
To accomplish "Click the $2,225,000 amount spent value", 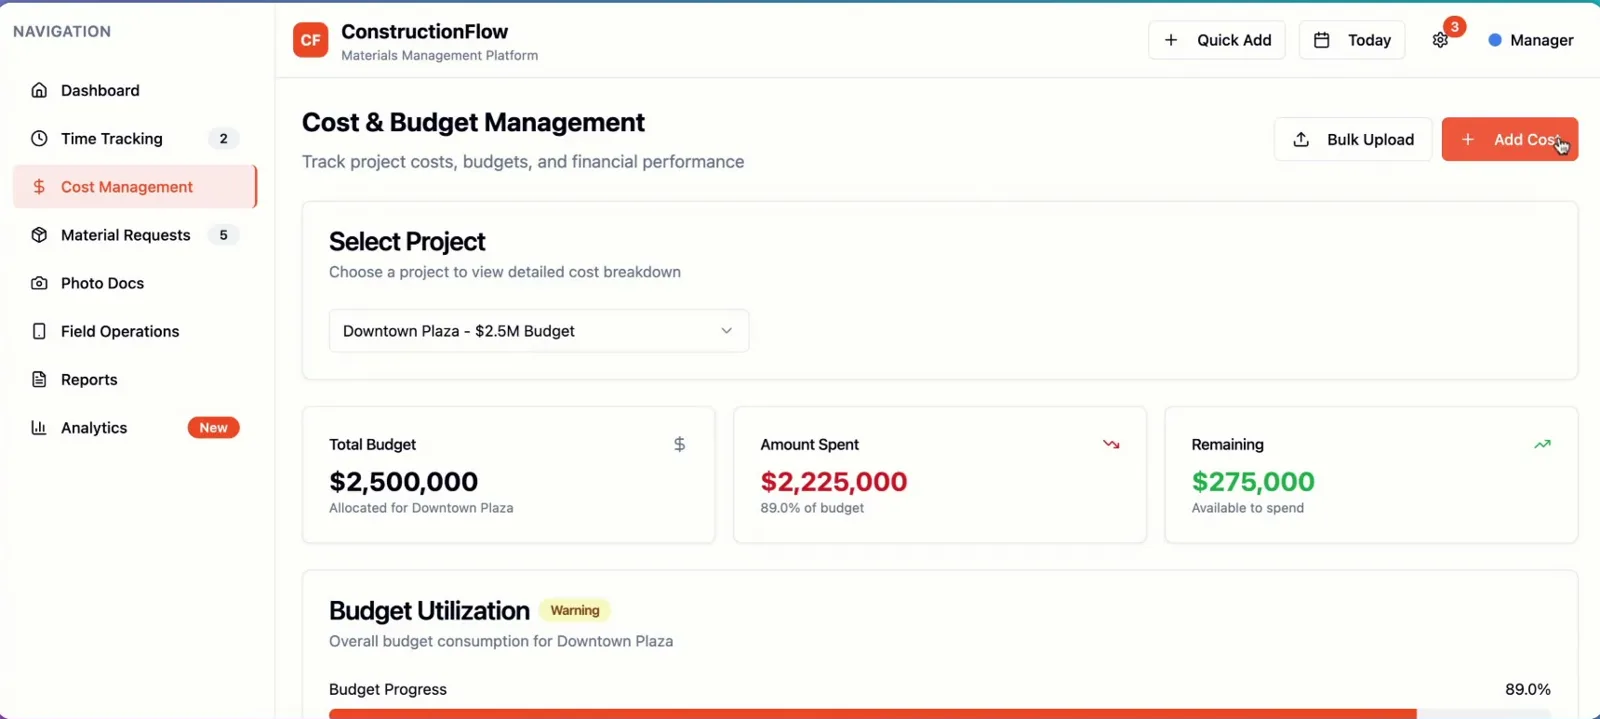I will pos(834,482).
